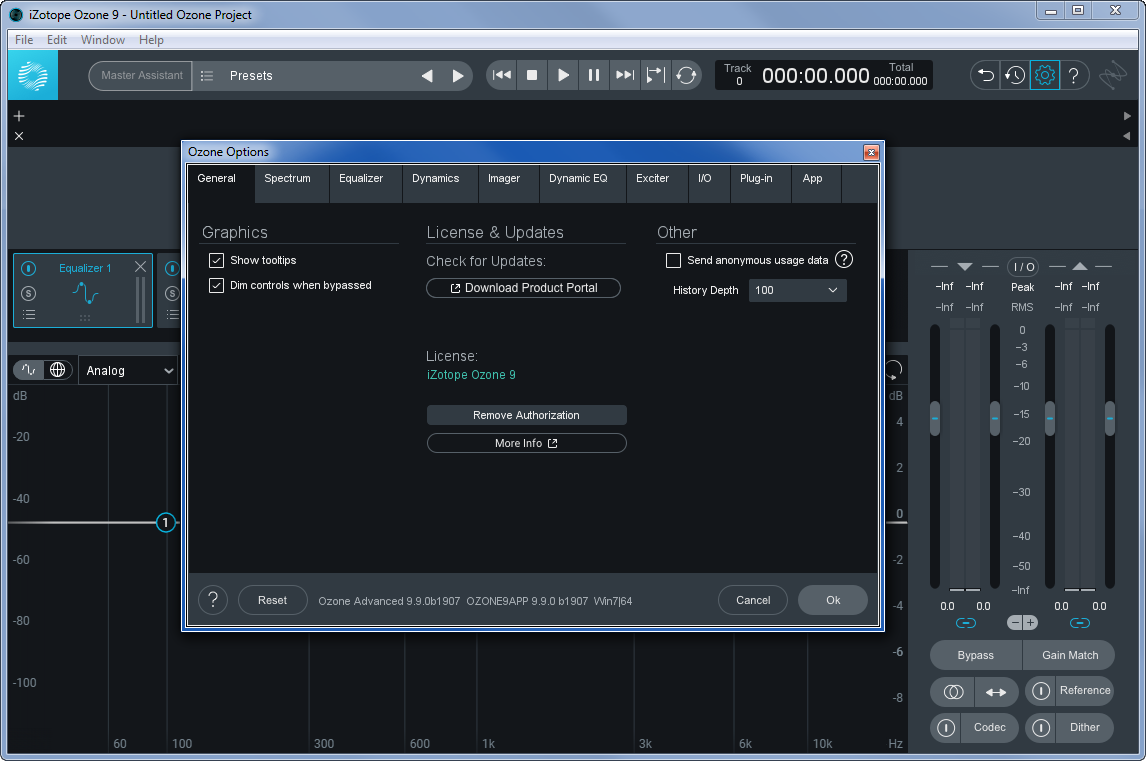
Task: Toggle the Gain Match button
Action: click(x=1069, y=655)
